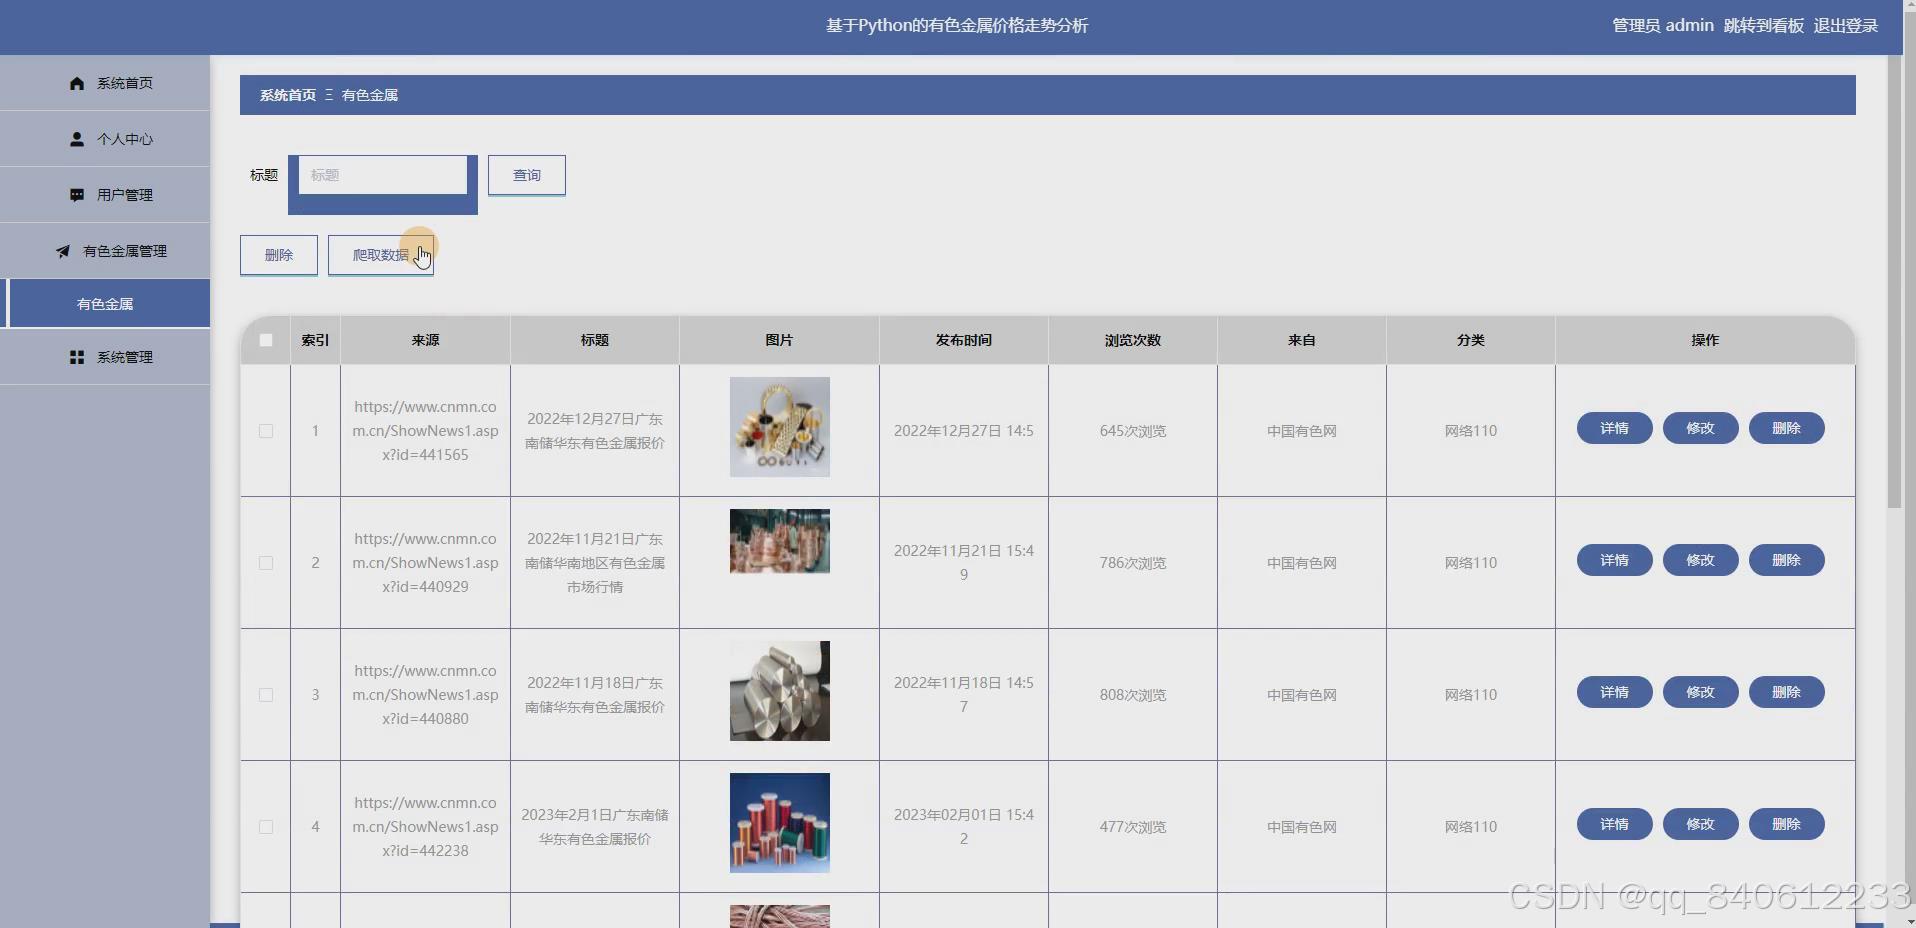
Task: Click the 发布时间 column header
Action: point(964,340)
